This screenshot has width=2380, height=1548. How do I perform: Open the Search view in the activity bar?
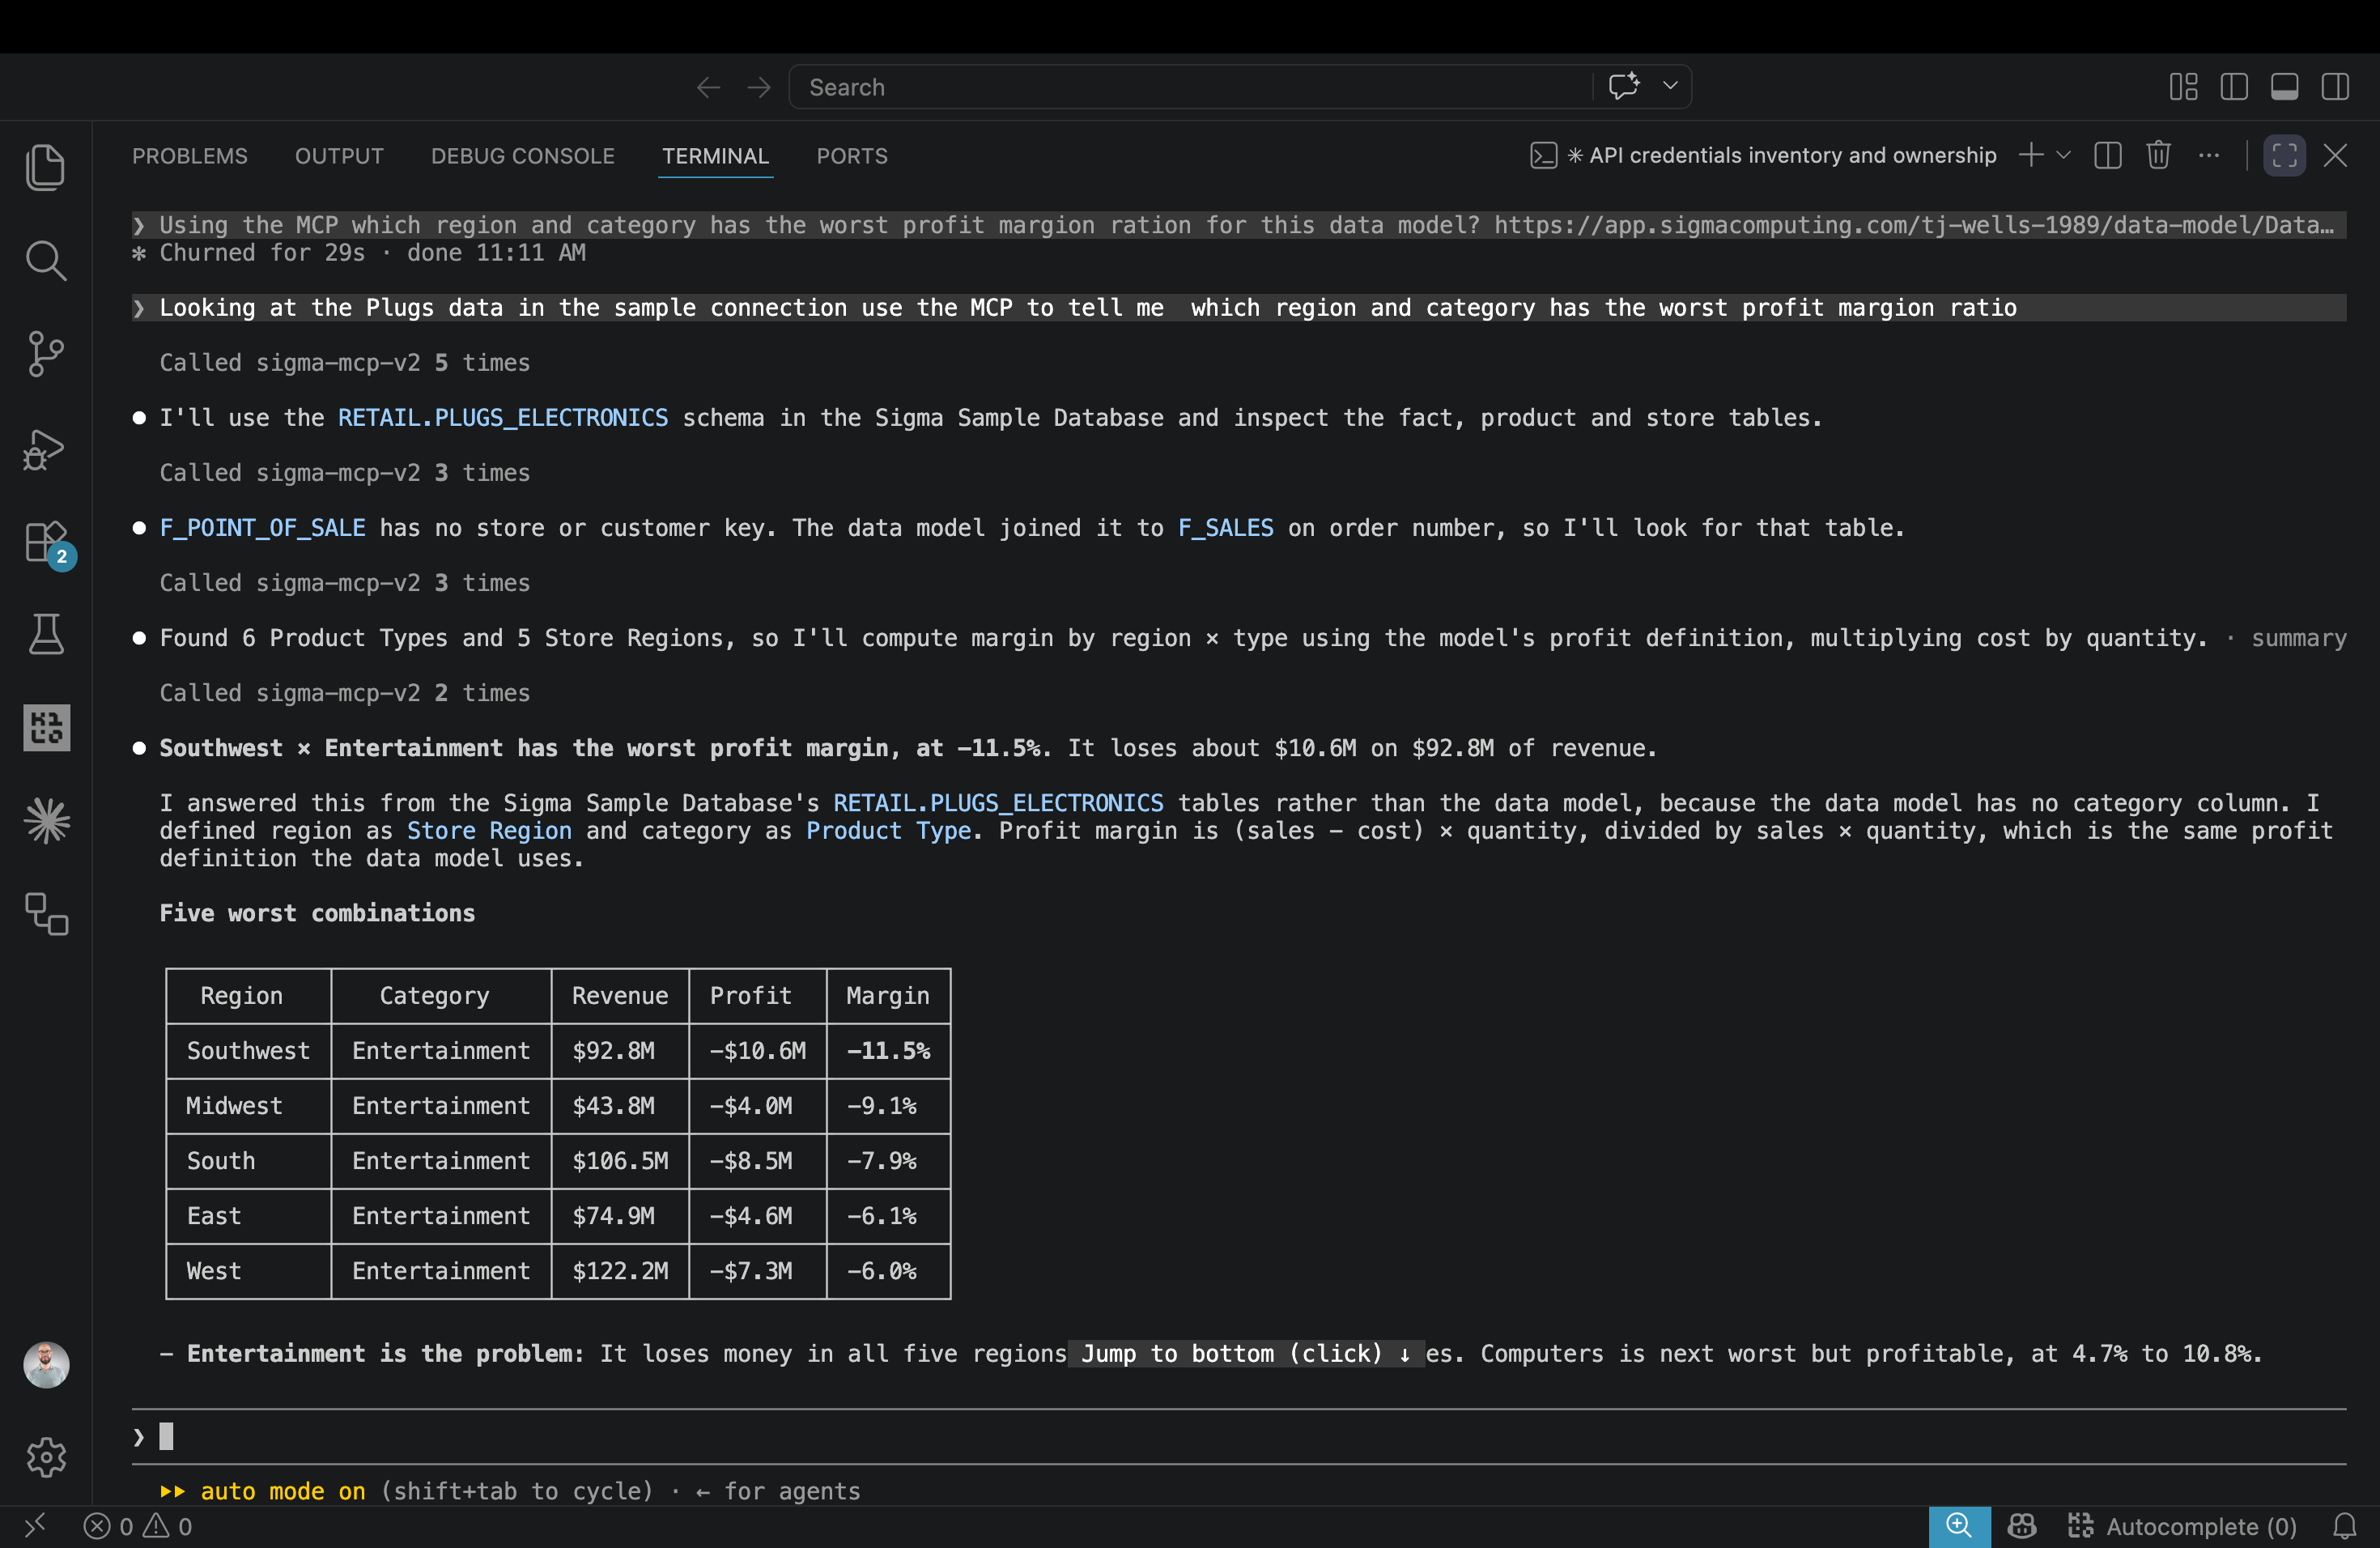tap(46, 260)
